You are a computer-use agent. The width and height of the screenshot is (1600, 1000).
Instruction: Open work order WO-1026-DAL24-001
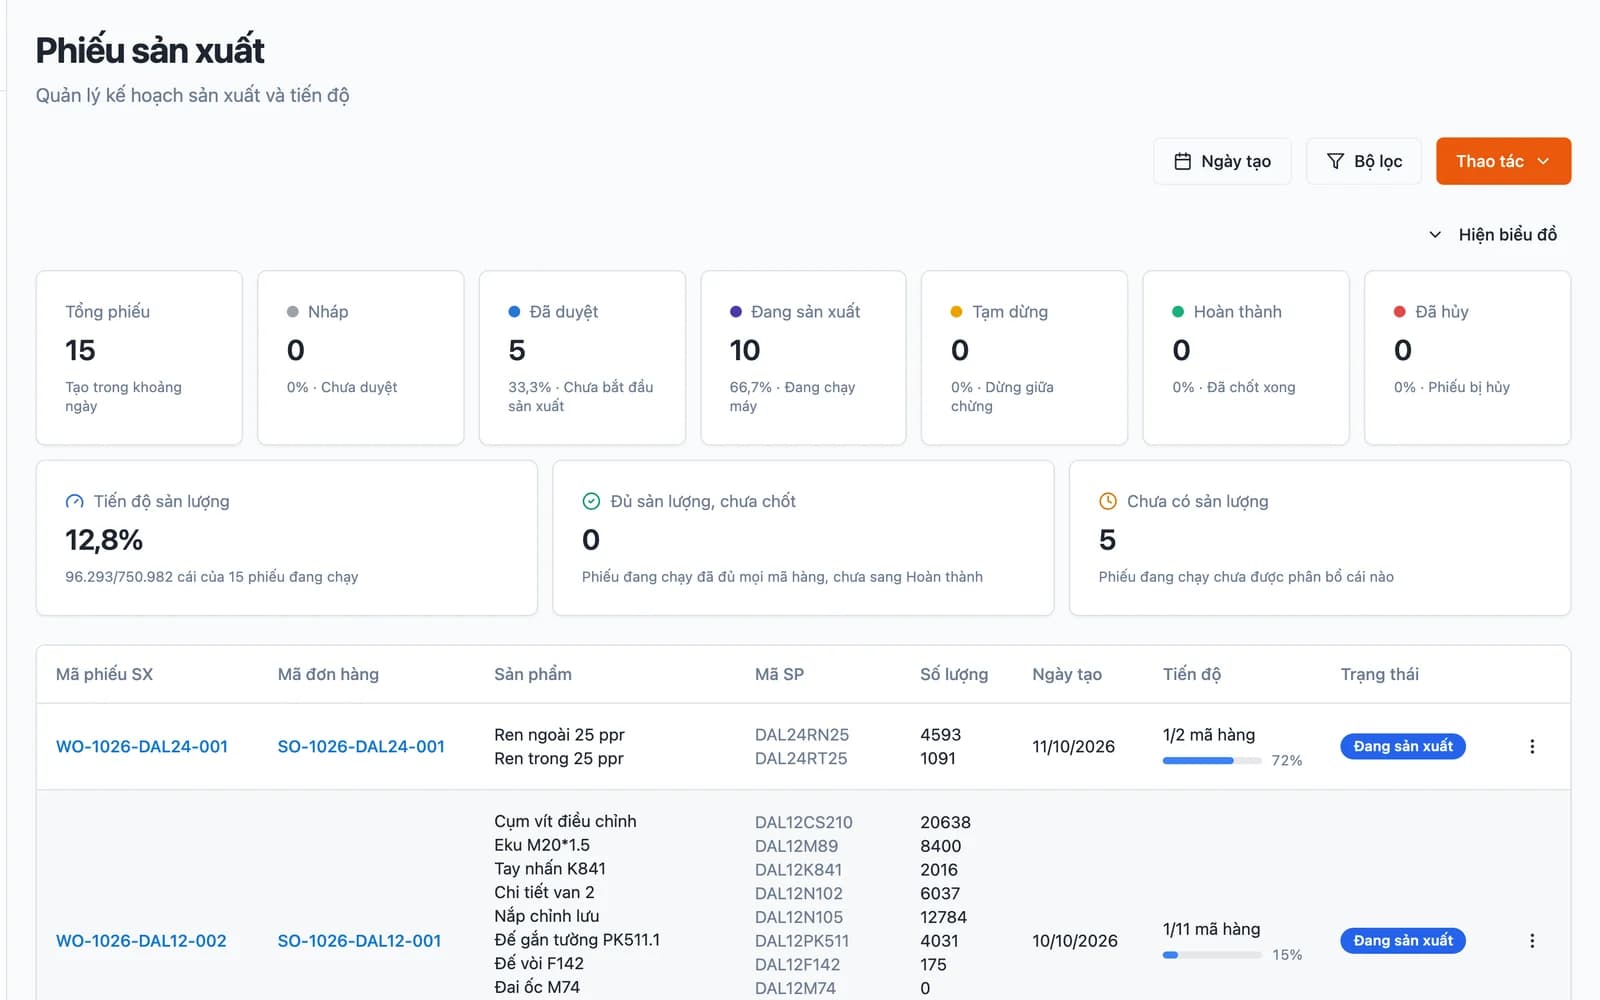142,746
